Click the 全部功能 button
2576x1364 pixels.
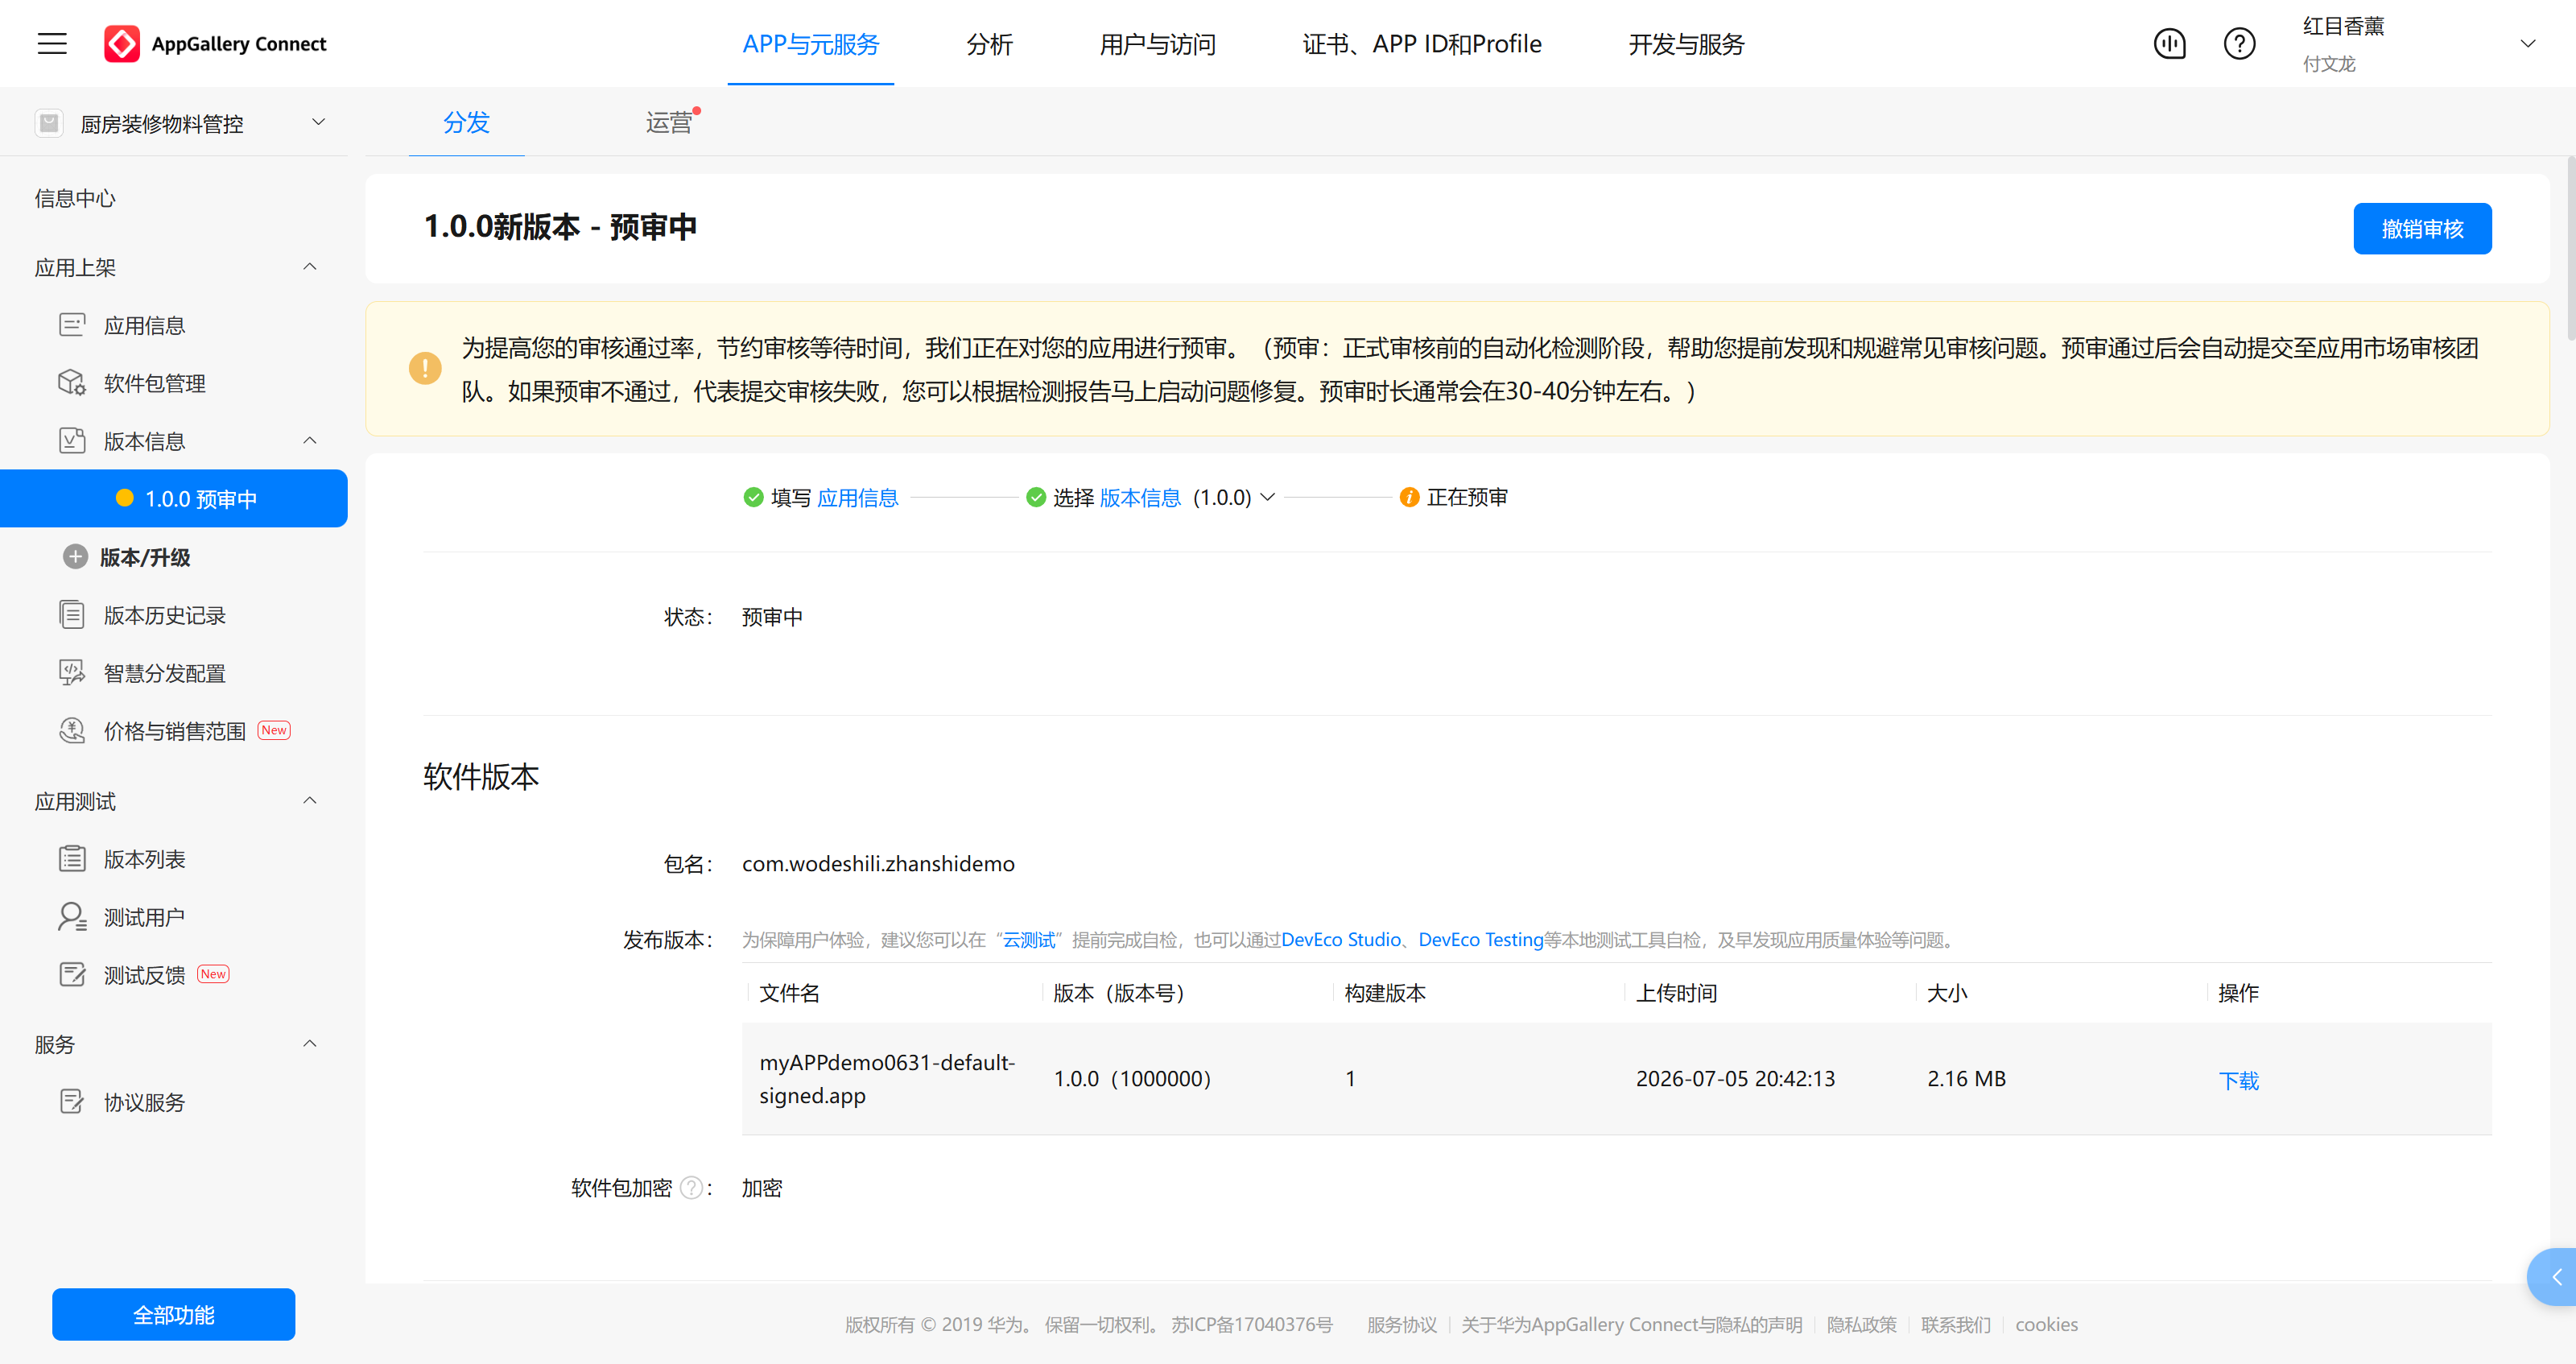[174, 1314]
